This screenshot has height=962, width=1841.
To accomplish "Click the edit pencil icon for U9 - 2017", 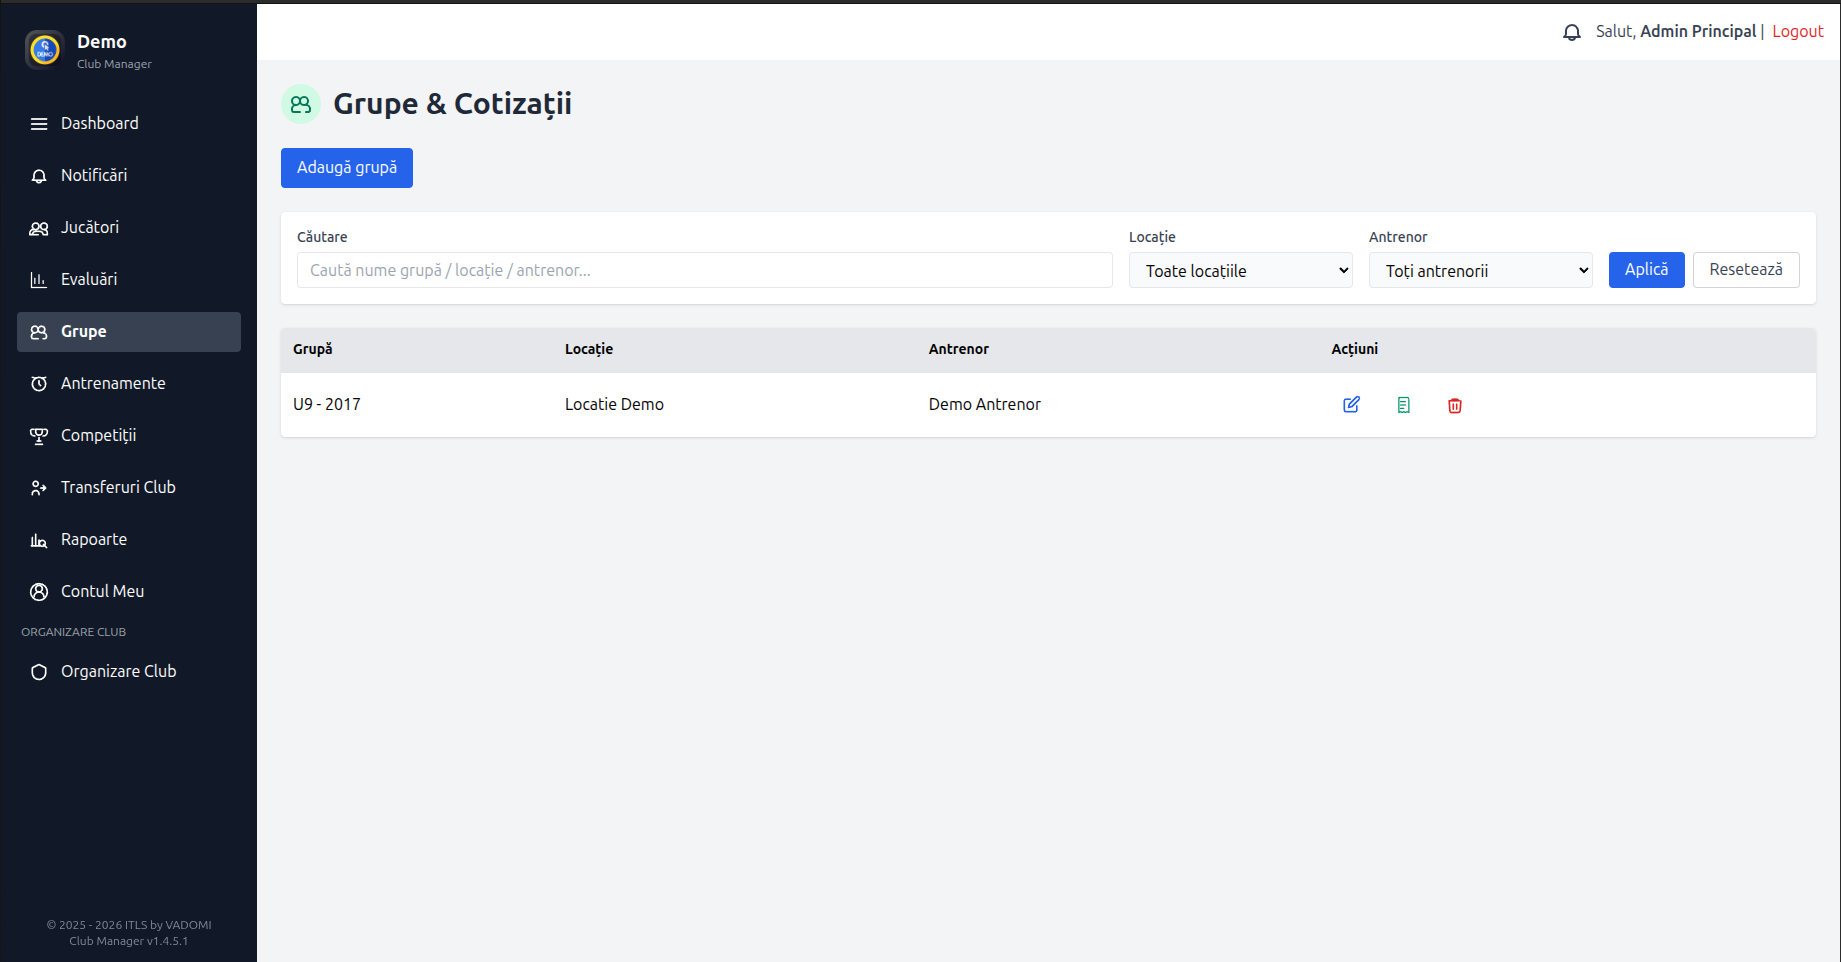I will [1351, 405].
